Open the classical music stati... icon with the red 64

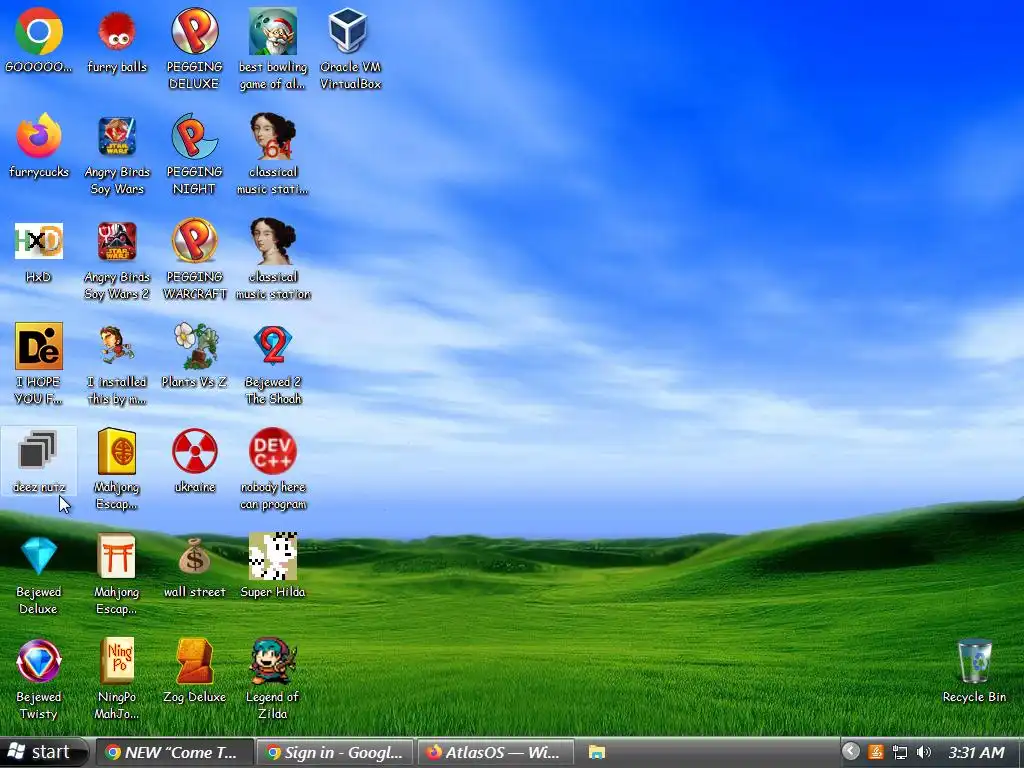point(272,136)
